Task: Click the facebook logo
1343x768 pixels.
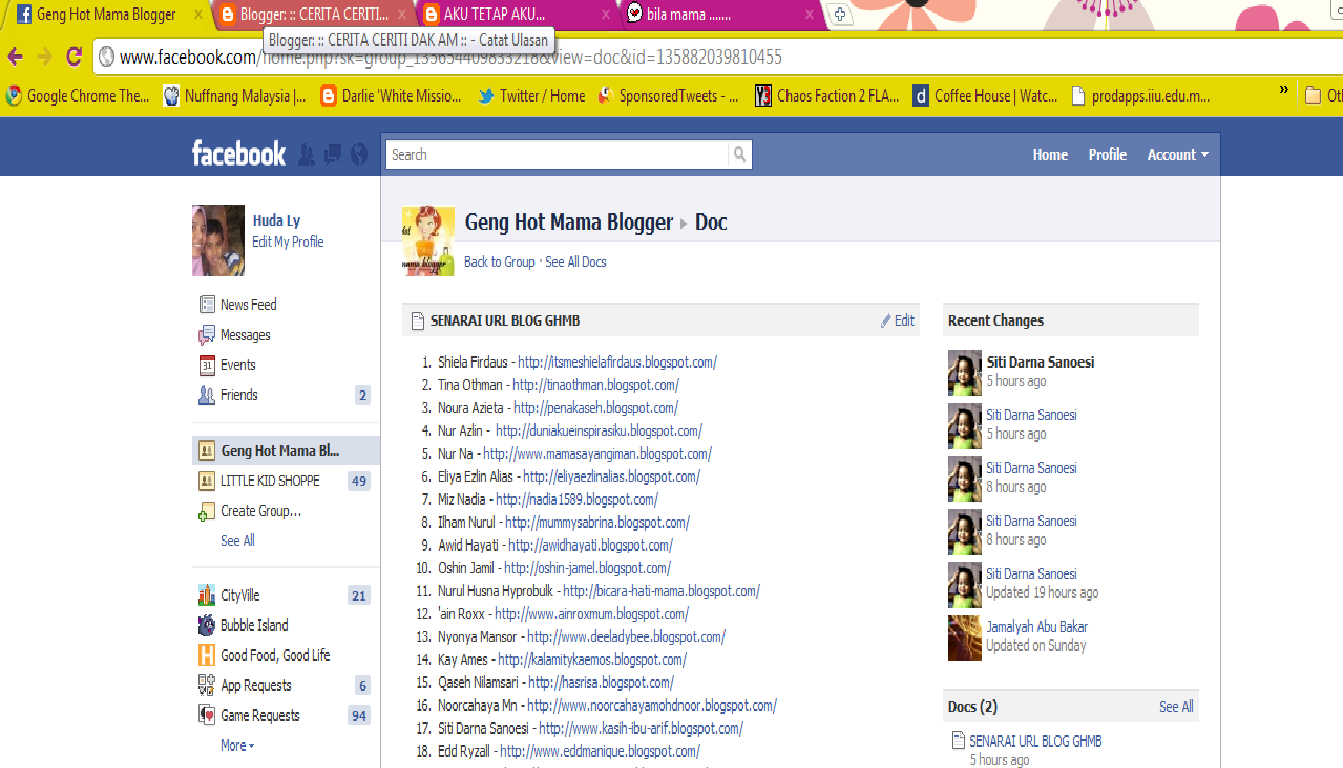Action: [x=238, y=153]
